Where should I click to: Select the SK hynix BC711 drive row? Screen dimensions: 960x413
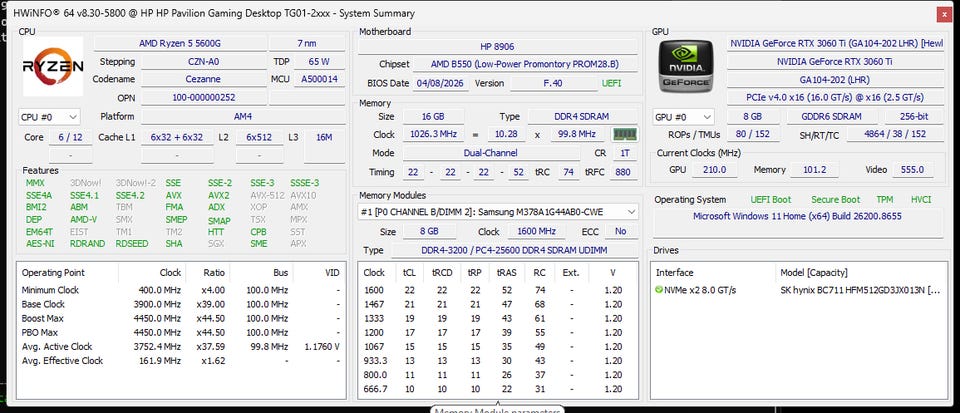pos(798,290)
